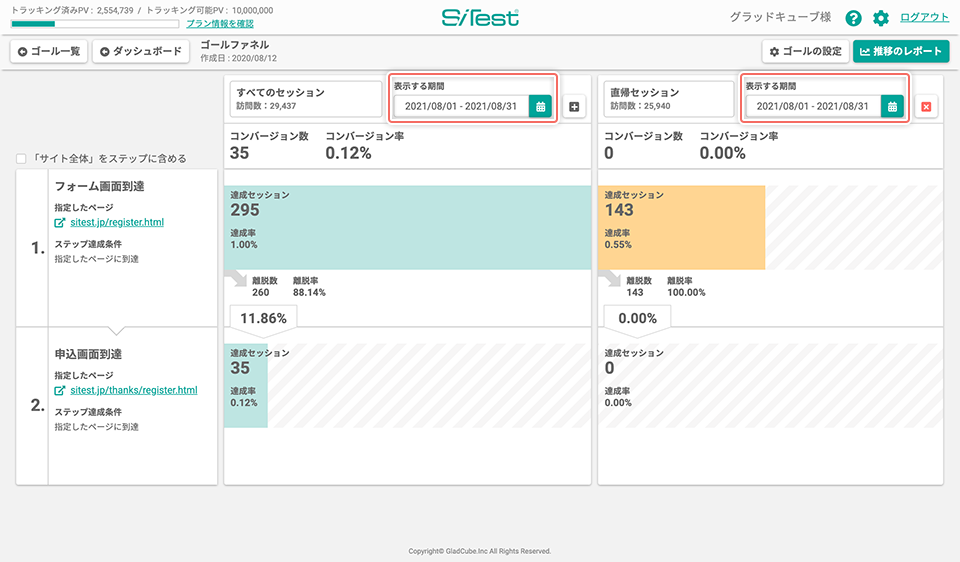The height and width of the screenshot is (562, 960).
Task: Select the 直帰セッション segment box
Action: coord(669,99)
